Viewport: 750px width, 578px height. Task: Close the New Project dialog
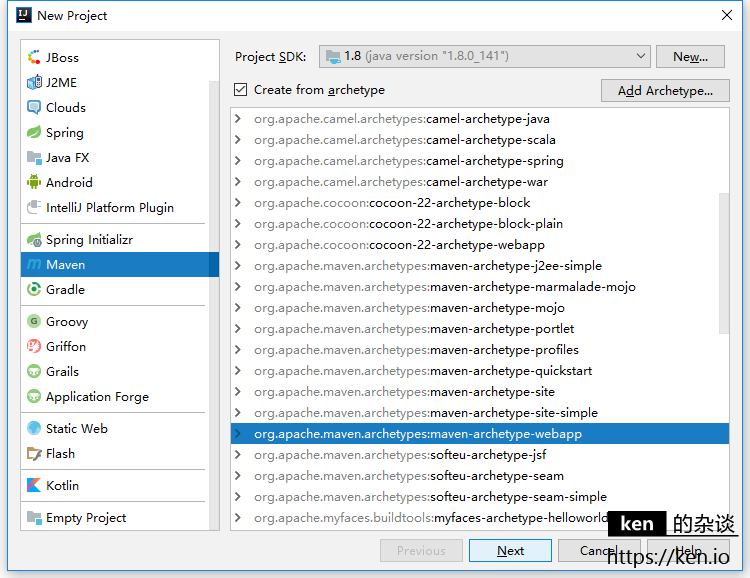727,15
